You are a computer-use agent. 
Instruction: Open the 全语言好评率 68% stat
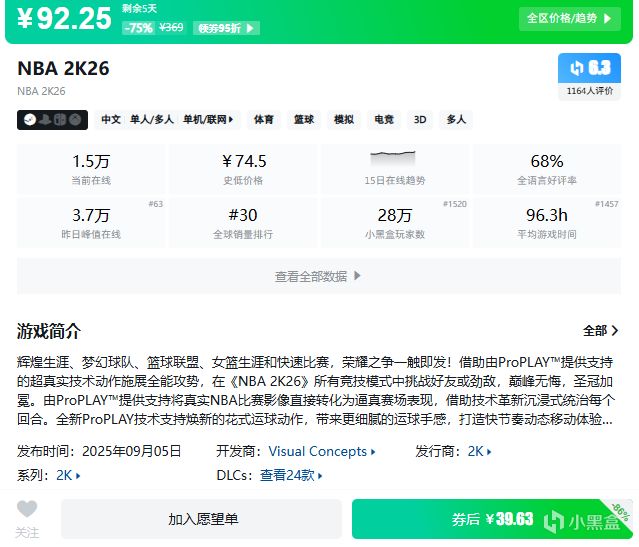(x=547, y=169)
